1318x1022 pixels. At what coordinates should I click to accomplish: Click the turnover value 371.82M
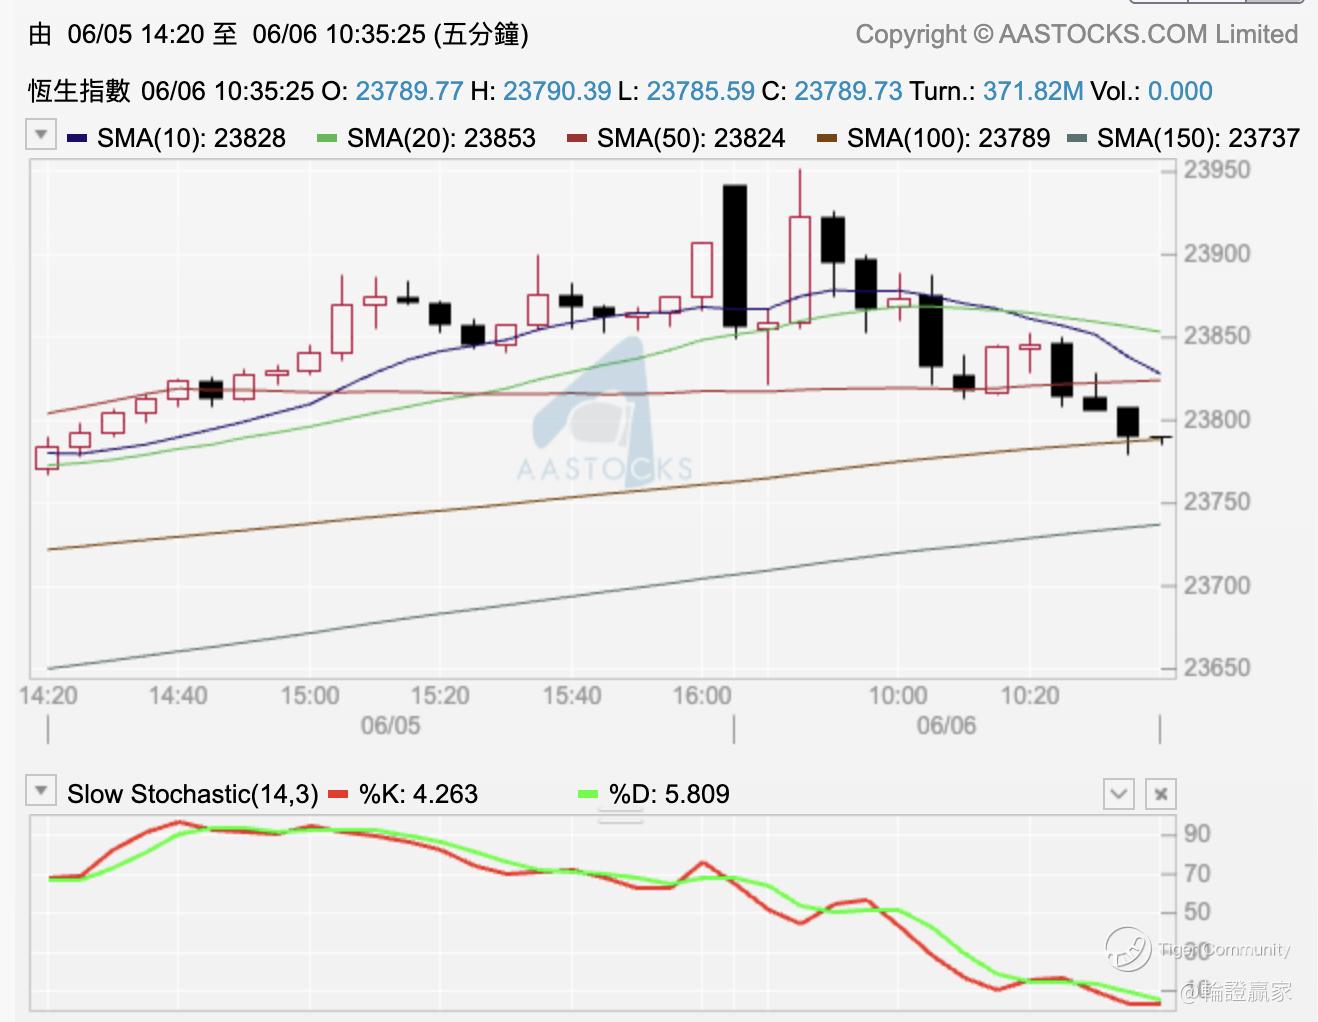coord(1033,91)
